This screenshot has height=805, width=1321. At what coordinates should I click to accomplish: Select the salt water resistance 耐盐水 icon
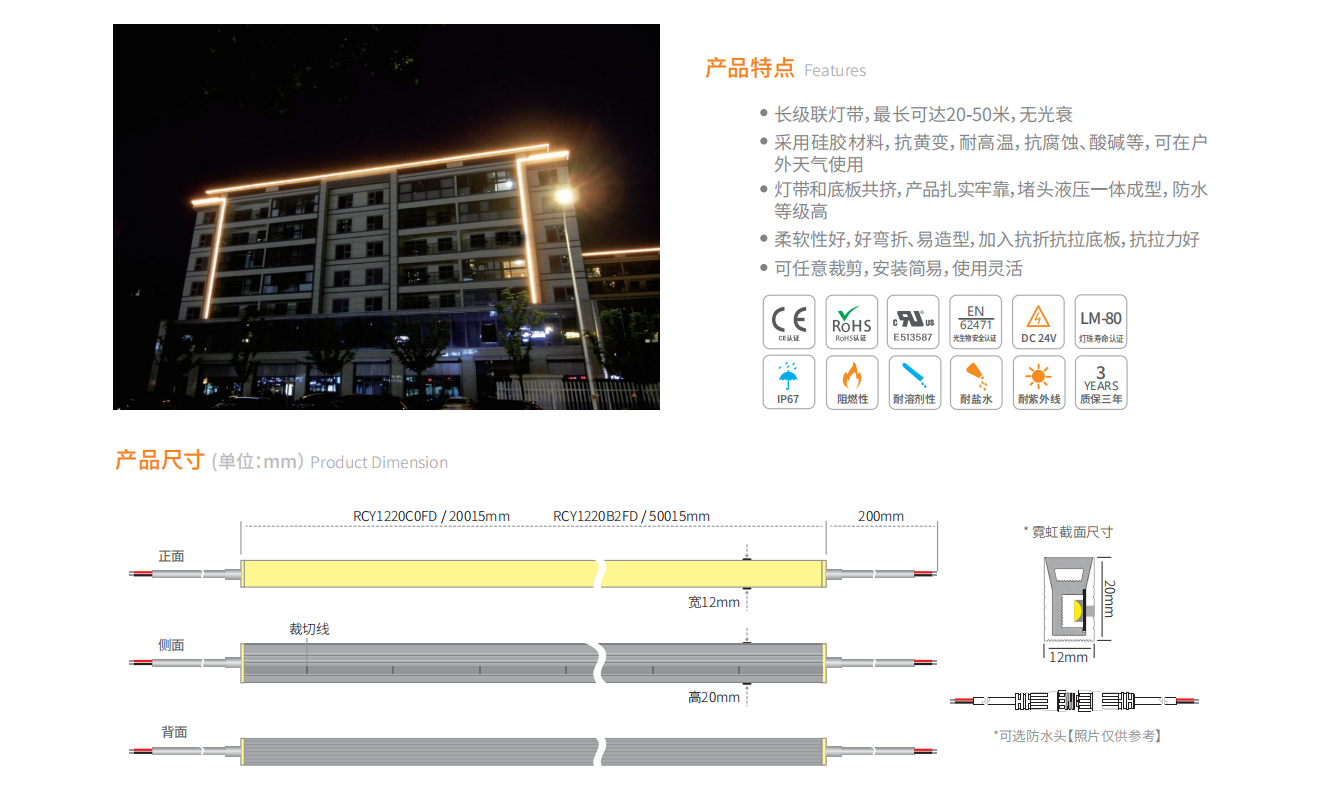click(x=975, y=382)
